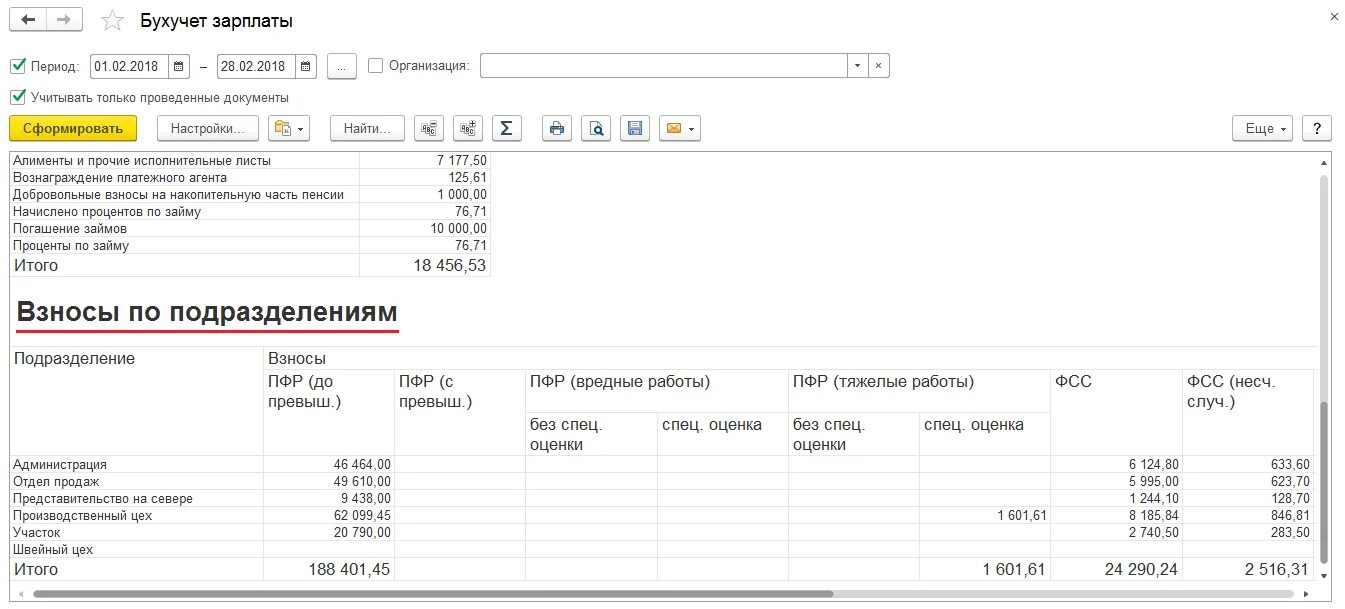
Task: Click the ПФР (тяжелые работы) column header
Action: (x=884, y=381)
